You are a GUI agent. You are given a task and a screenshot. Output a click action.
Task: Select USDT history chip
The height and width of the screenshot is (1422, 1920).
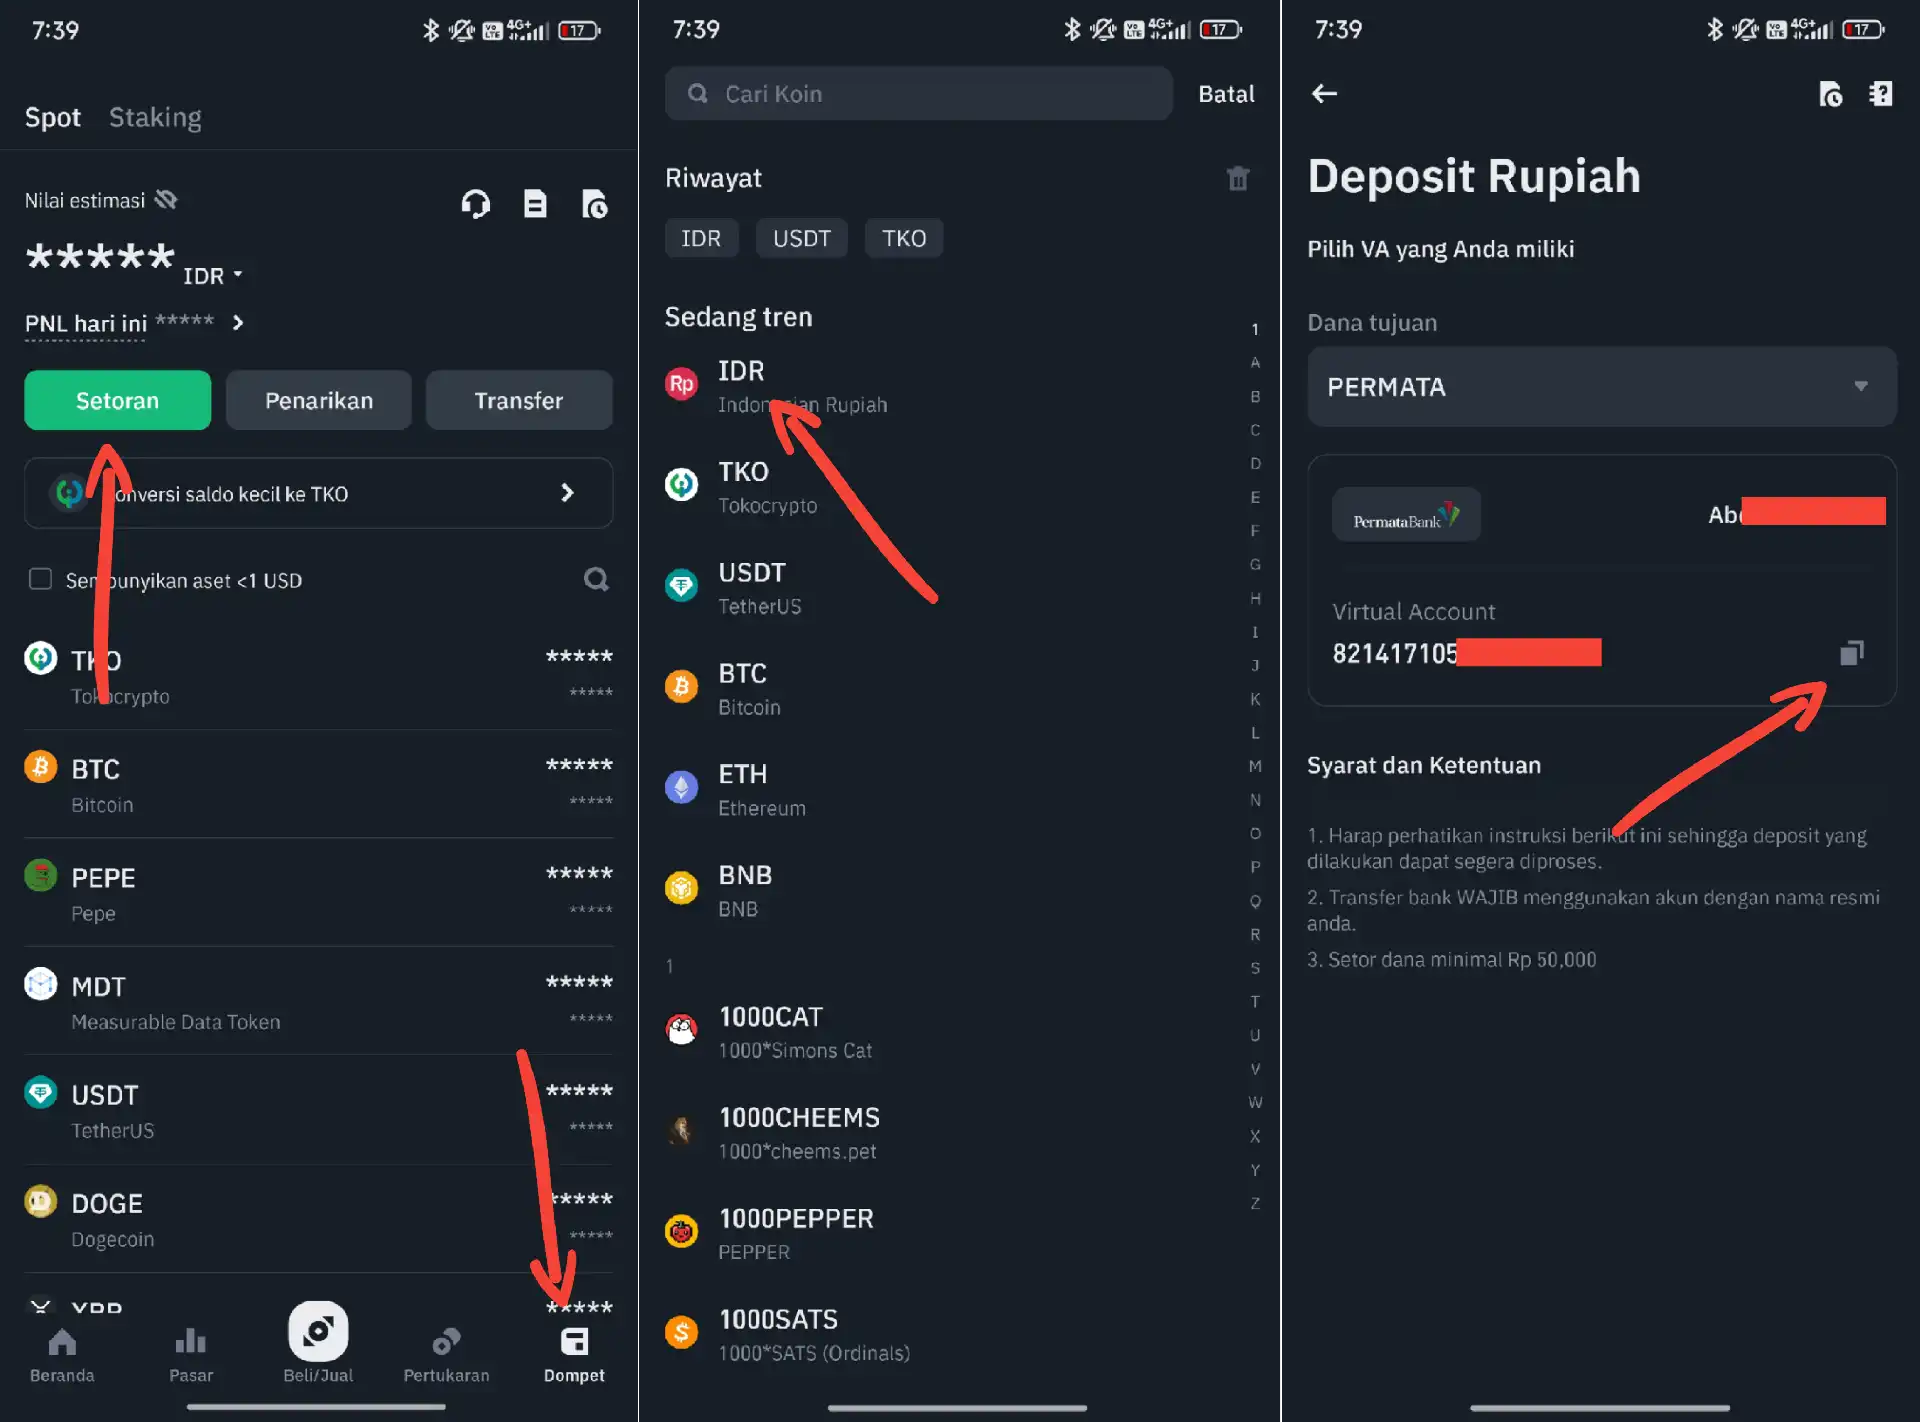(x=802, y=238)
